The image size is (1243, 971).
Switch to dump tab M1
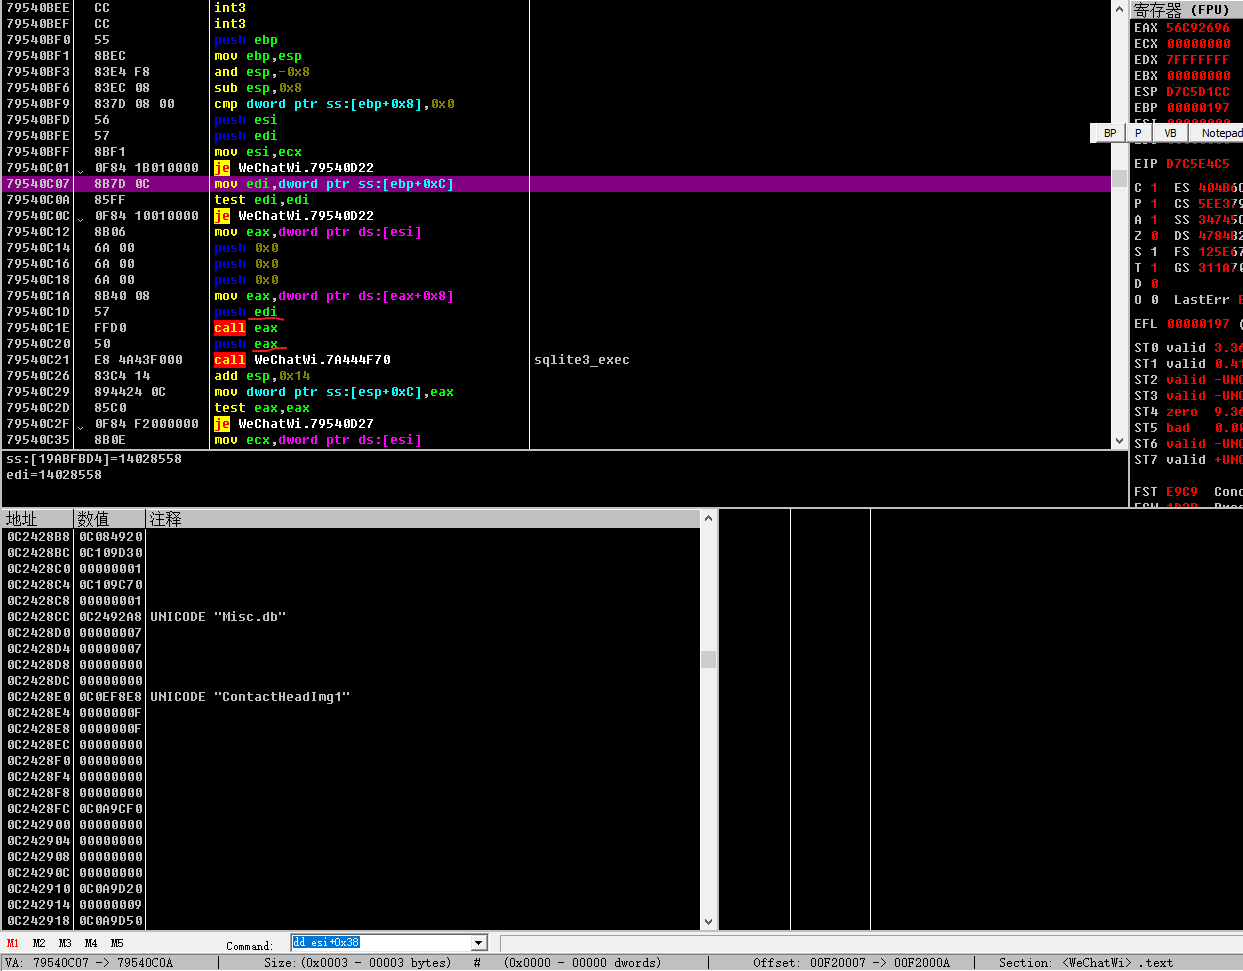pos(11,942)
